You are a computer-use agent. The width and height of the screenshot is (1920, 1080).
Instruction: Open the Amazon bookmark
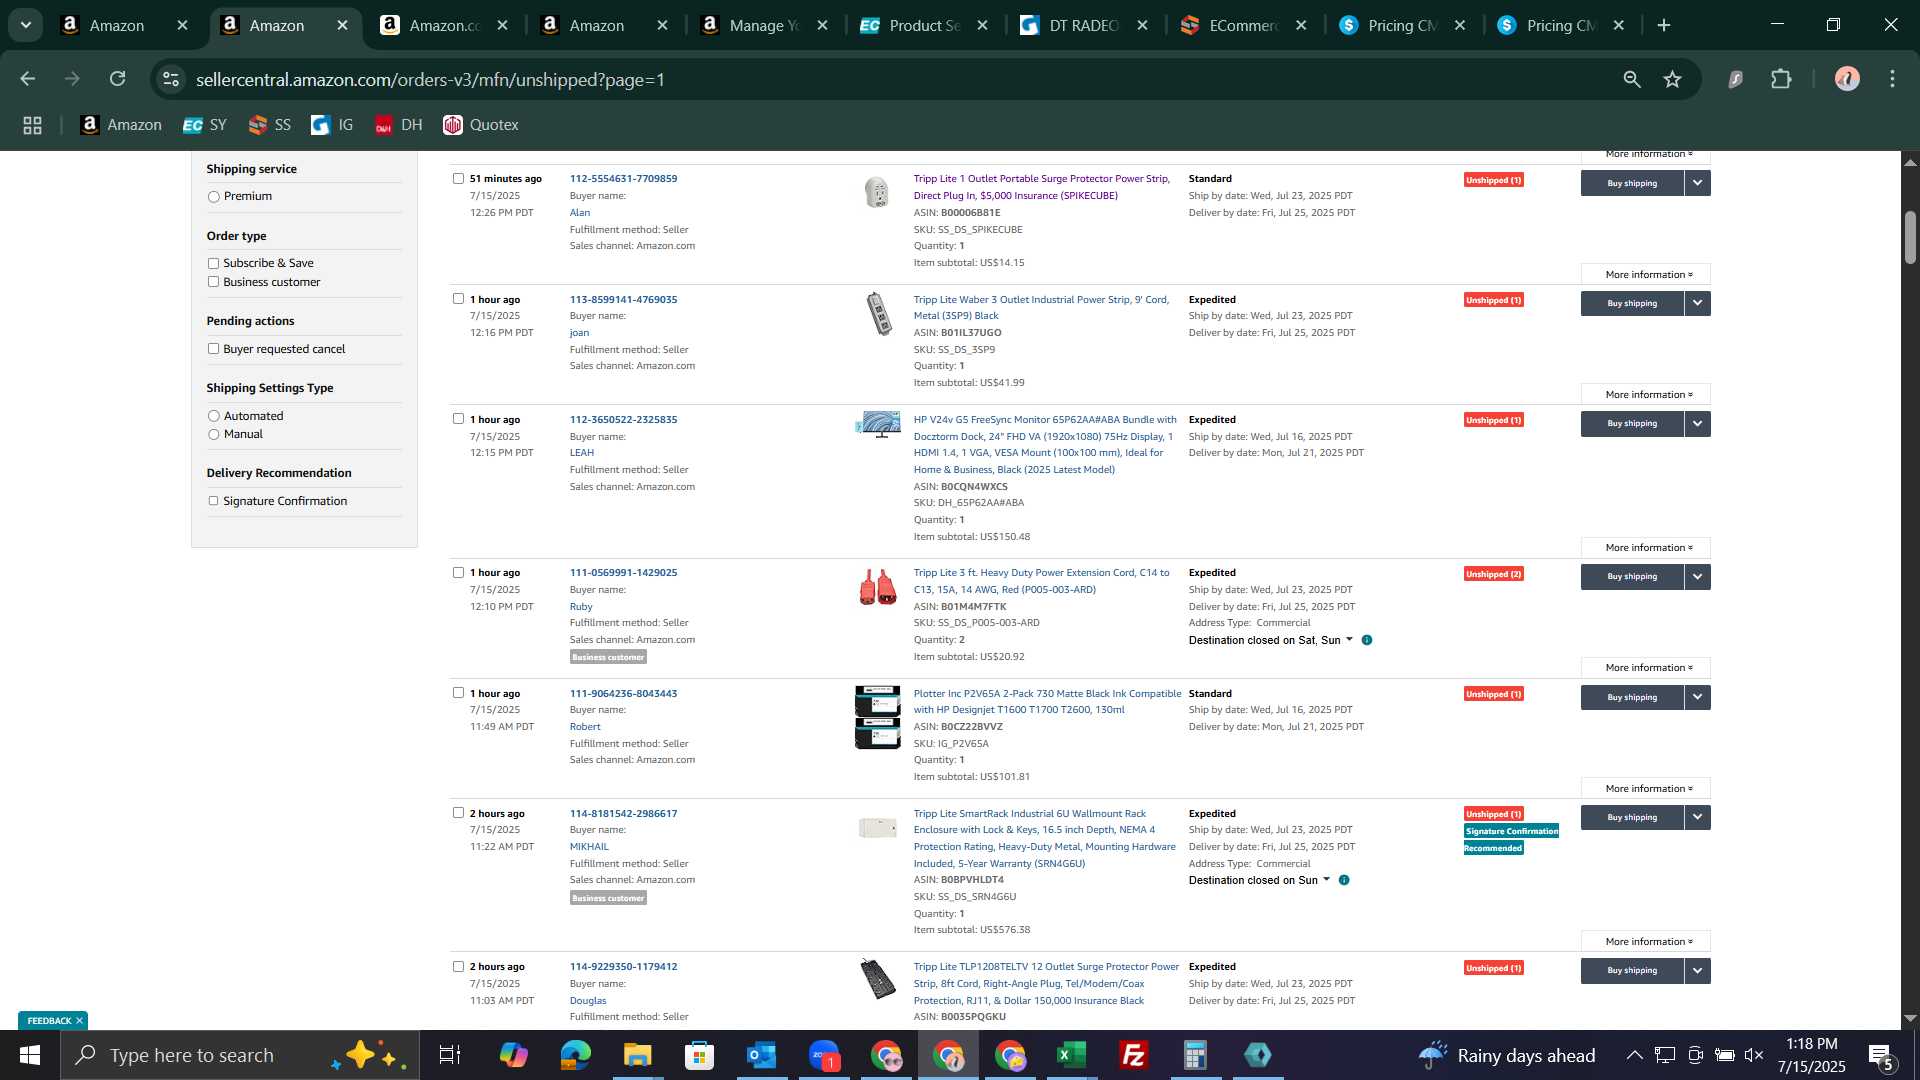coord(121,125)
